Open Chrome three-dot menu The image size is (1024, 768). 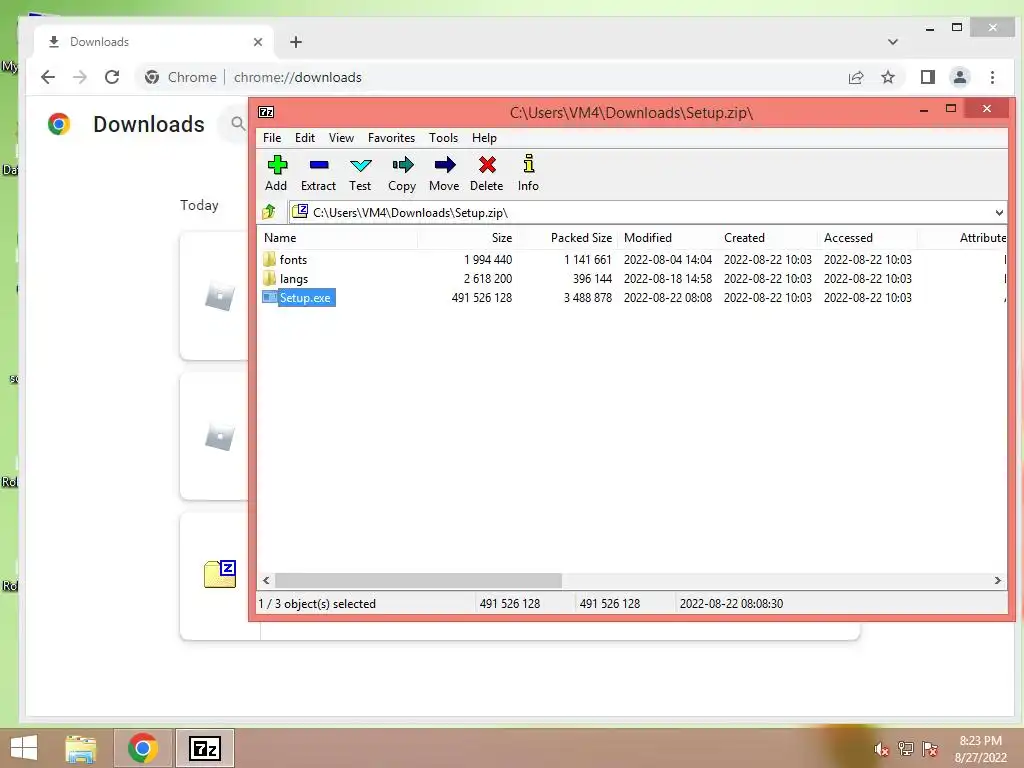click(x=992, y=77)
